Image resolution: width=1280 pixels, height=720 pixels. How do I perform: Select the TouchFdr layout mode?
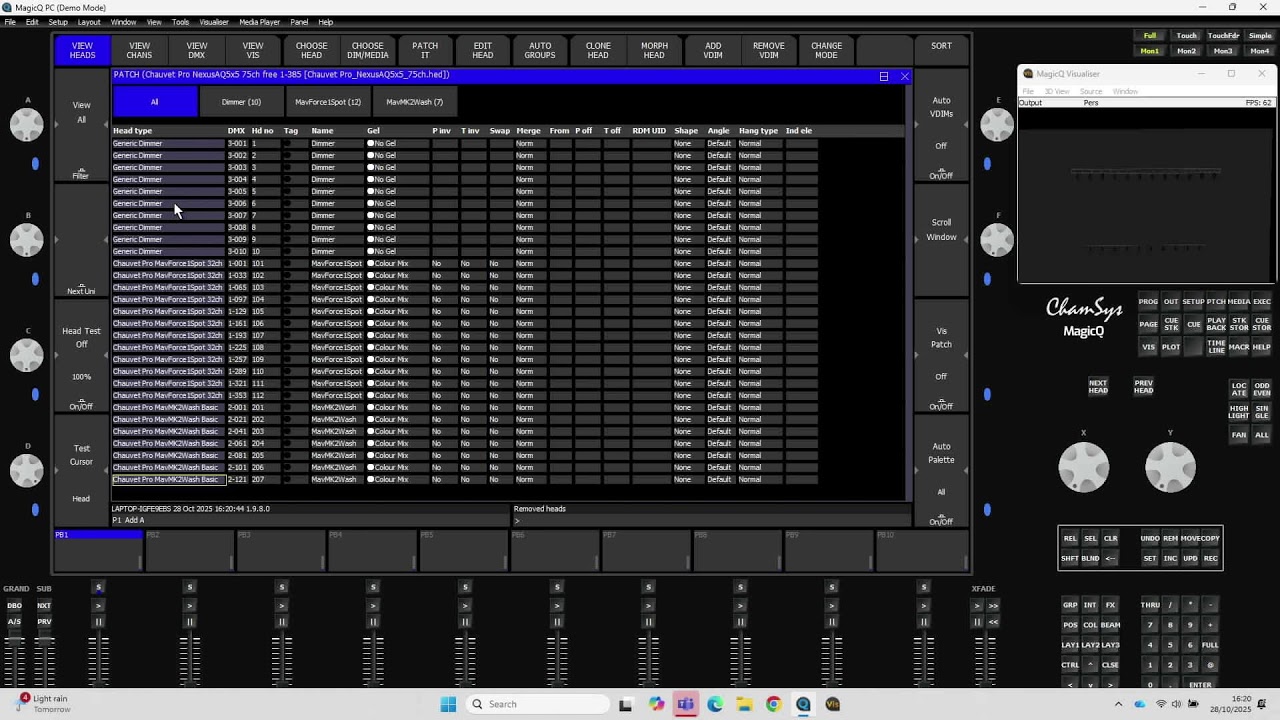(x=1223, y=36)
